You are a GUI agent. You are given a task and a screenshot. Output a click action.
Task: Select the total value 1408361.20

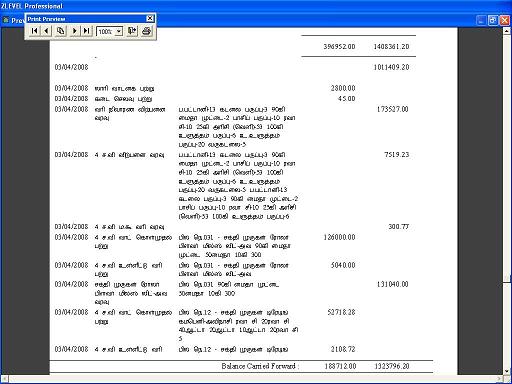click(x=391, y=46)
